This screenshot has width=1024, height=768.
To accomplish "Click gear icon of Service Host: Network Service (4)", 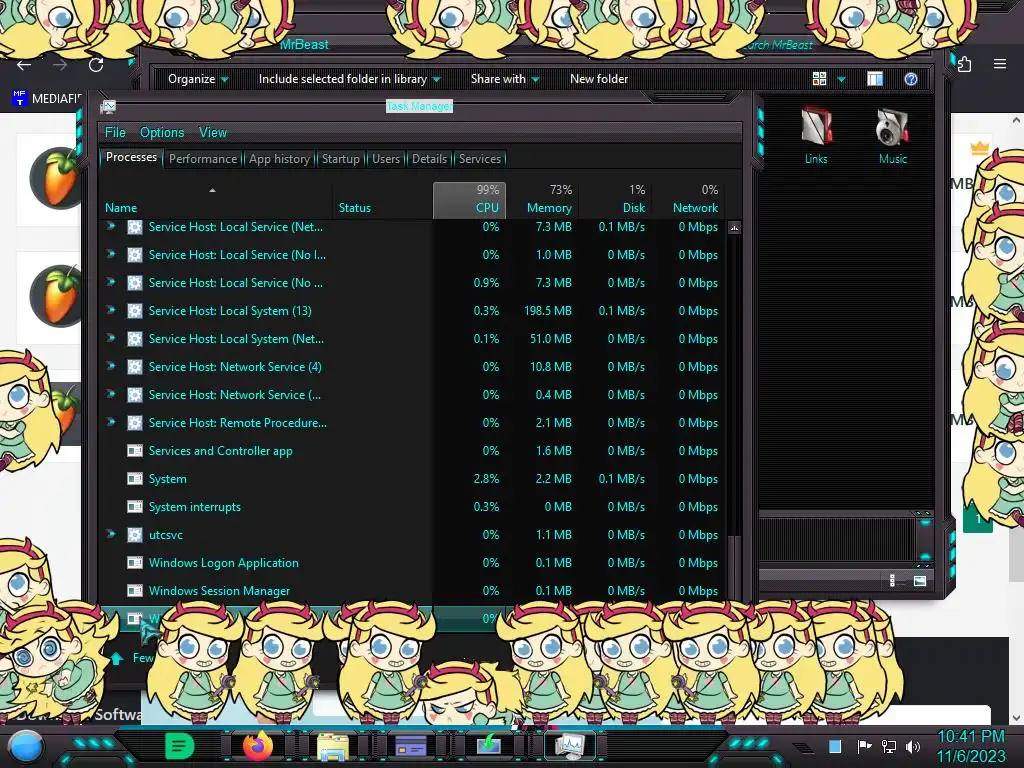I will pyautogui.click(x=135, y=367).
